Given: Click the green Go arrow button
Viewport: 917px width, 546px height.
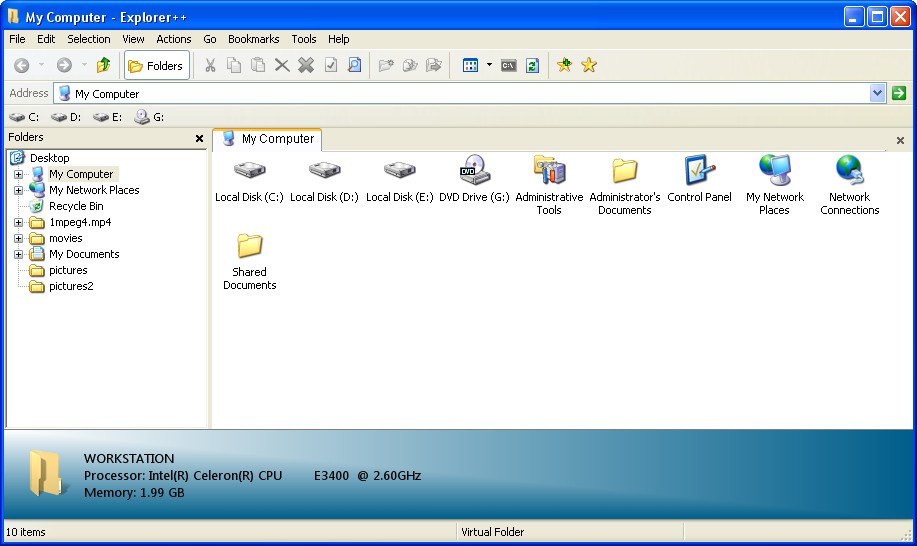Looking at the screenshot, I should click(899, 93).
